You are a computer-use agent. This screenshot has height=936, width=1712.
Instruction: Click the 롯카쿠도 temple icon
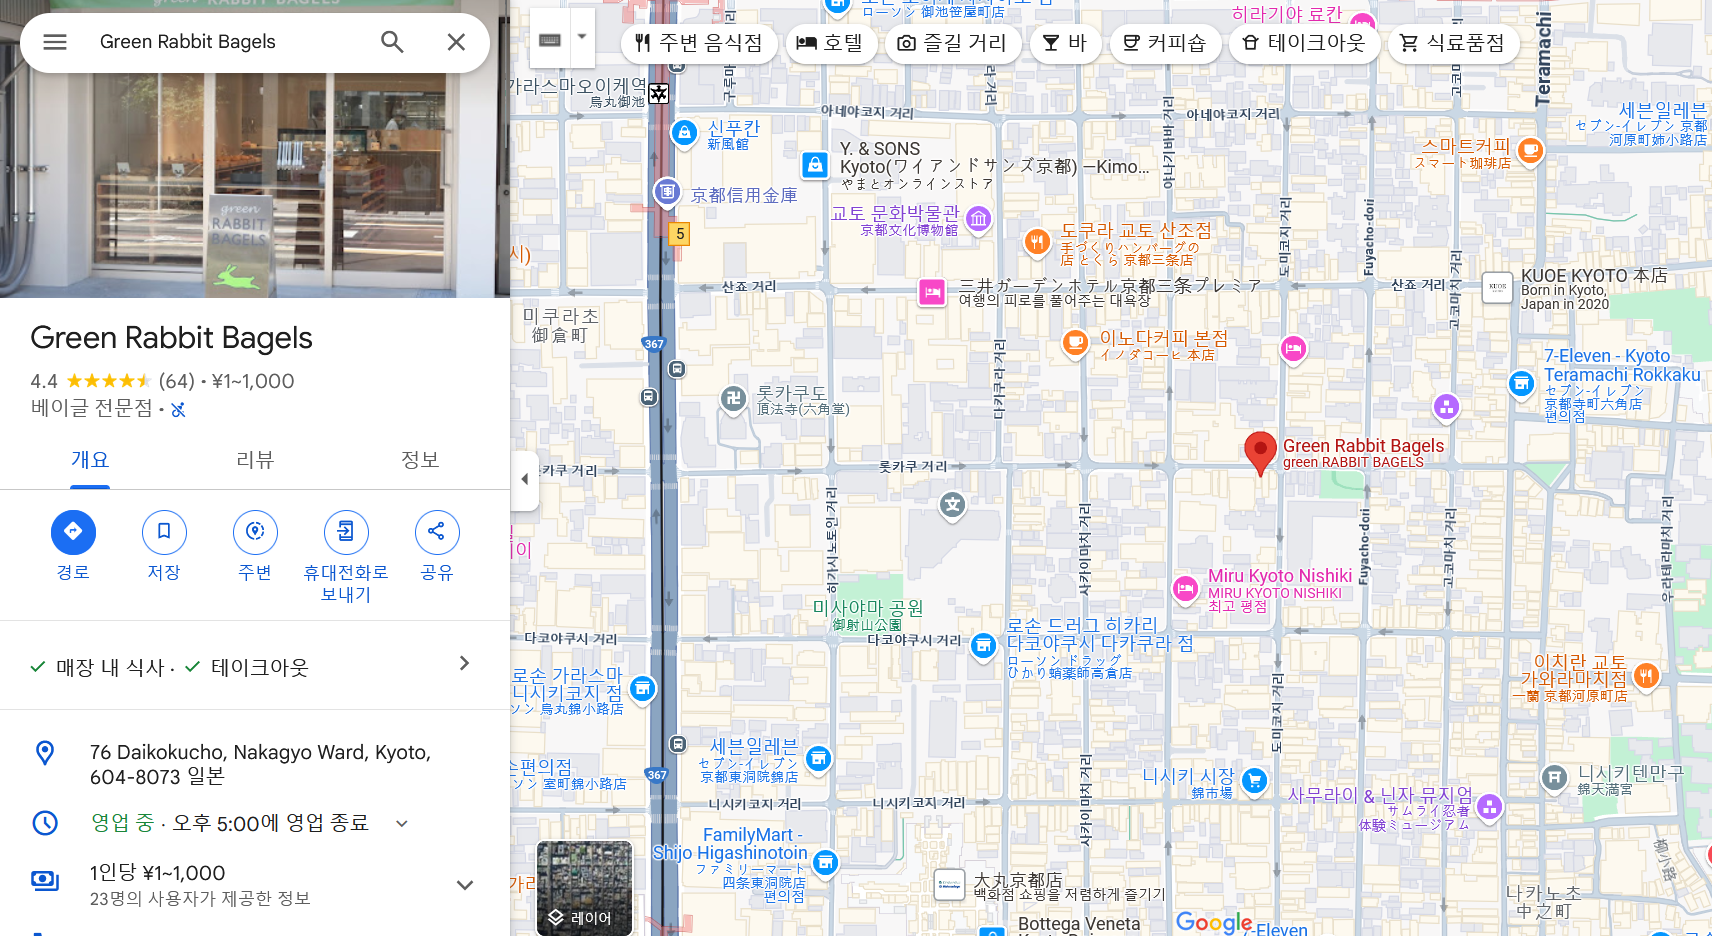tap(733, 398)
